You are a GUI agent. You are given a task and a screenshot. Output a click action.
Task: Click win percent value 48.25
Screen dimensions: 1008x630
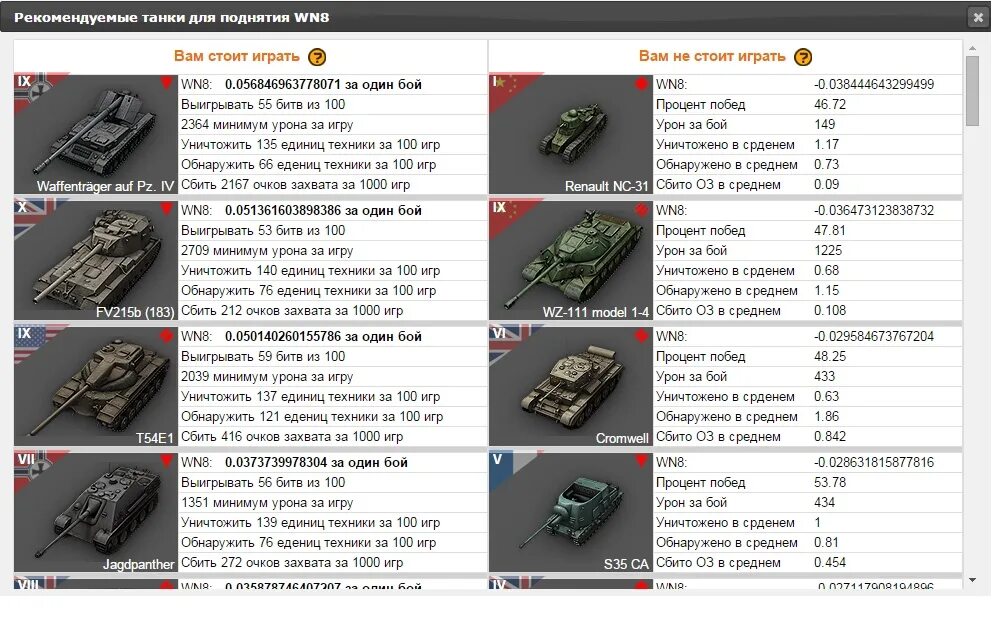830,357
